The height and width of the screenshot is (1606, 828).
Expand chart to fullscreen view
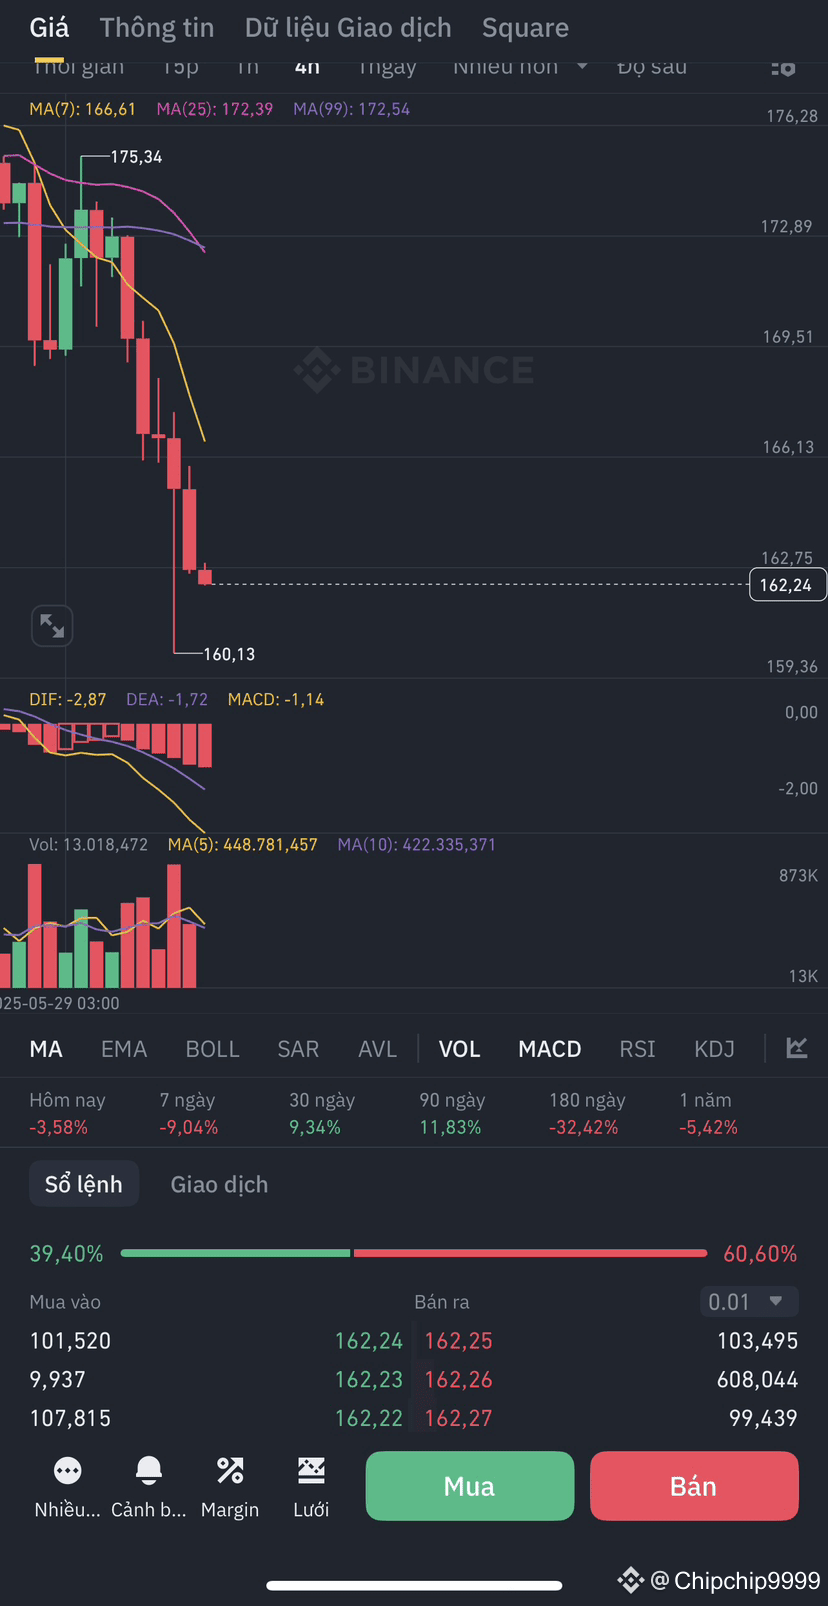[52, 626]
